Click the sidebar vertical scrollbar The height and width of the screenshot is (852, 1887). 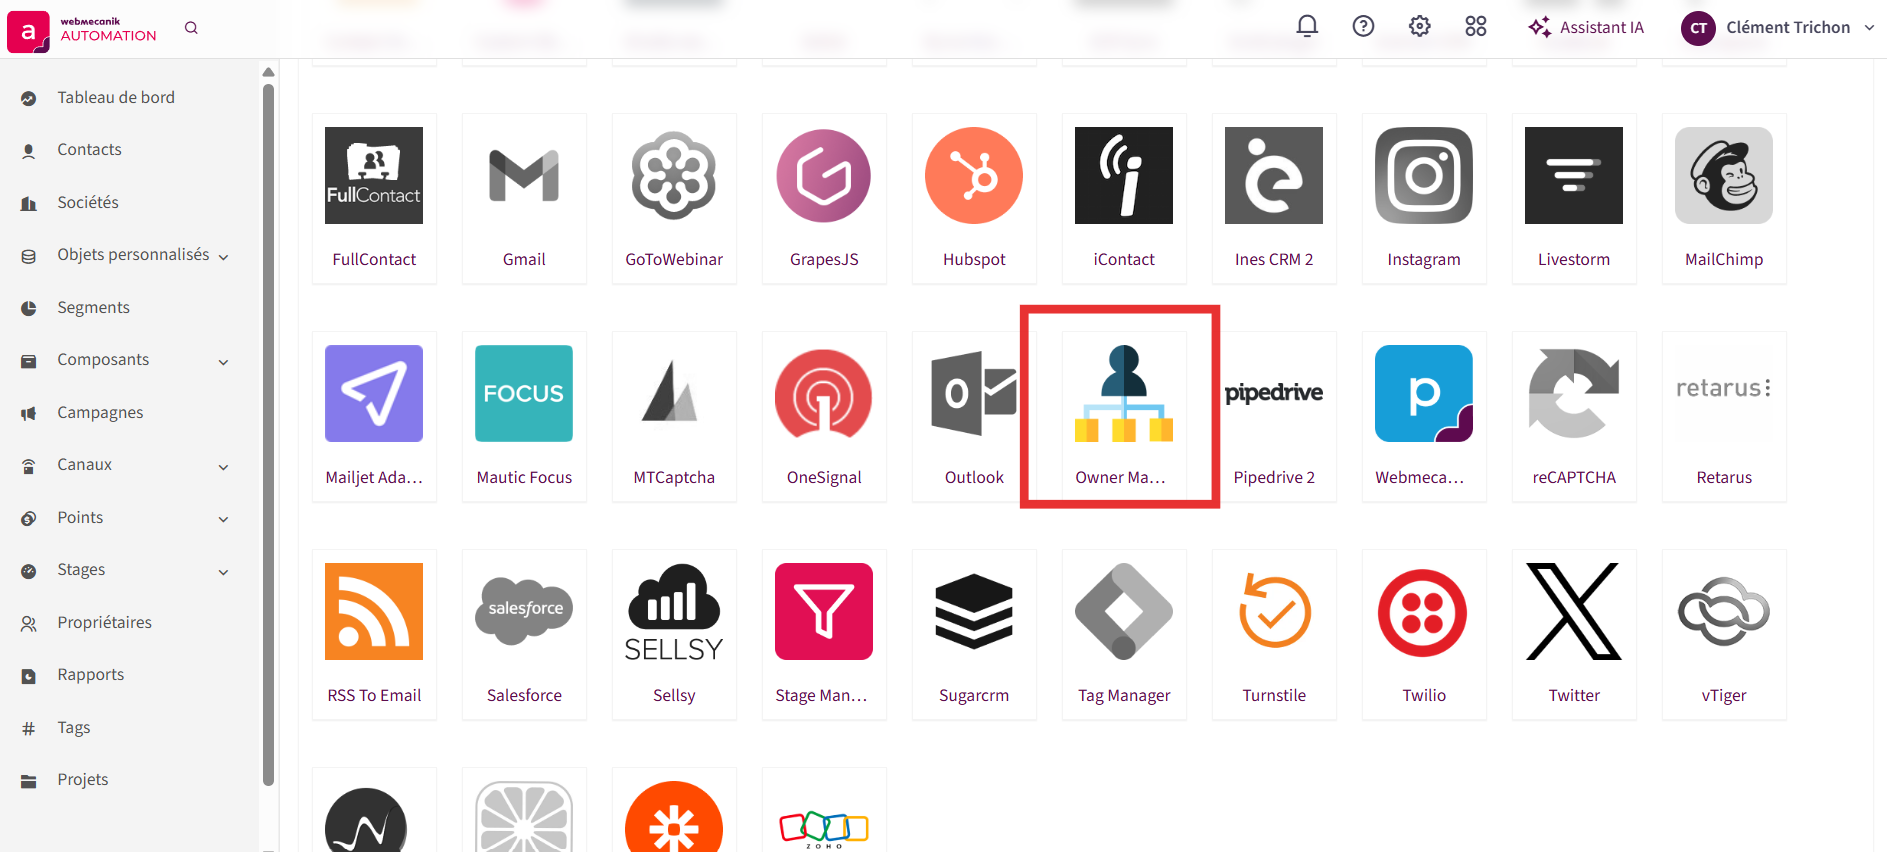(268, 434)
